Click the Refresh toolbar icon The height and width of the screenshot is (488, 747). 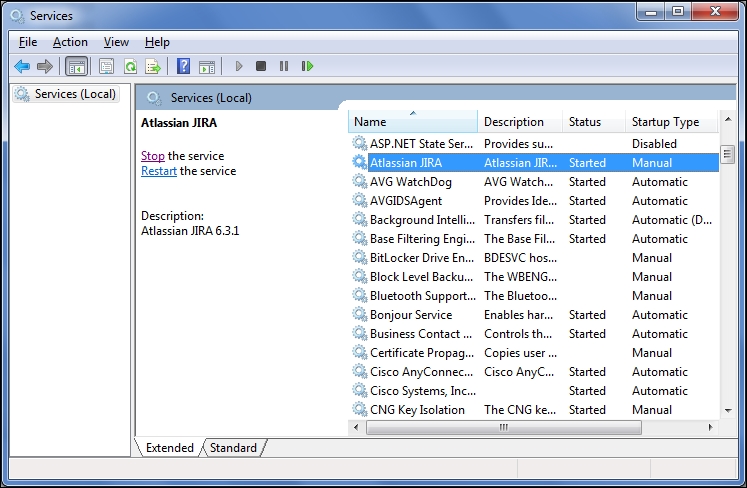pyautogui.click(x=130, y=66)
